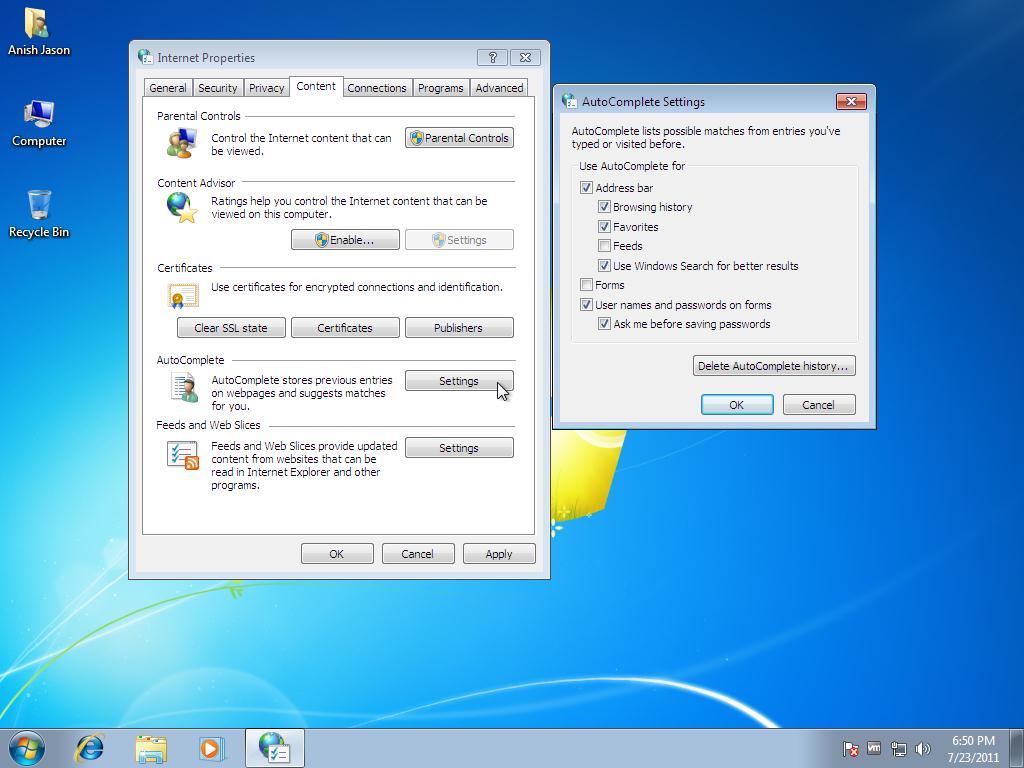Go to the Connections tab

[377, 88]
